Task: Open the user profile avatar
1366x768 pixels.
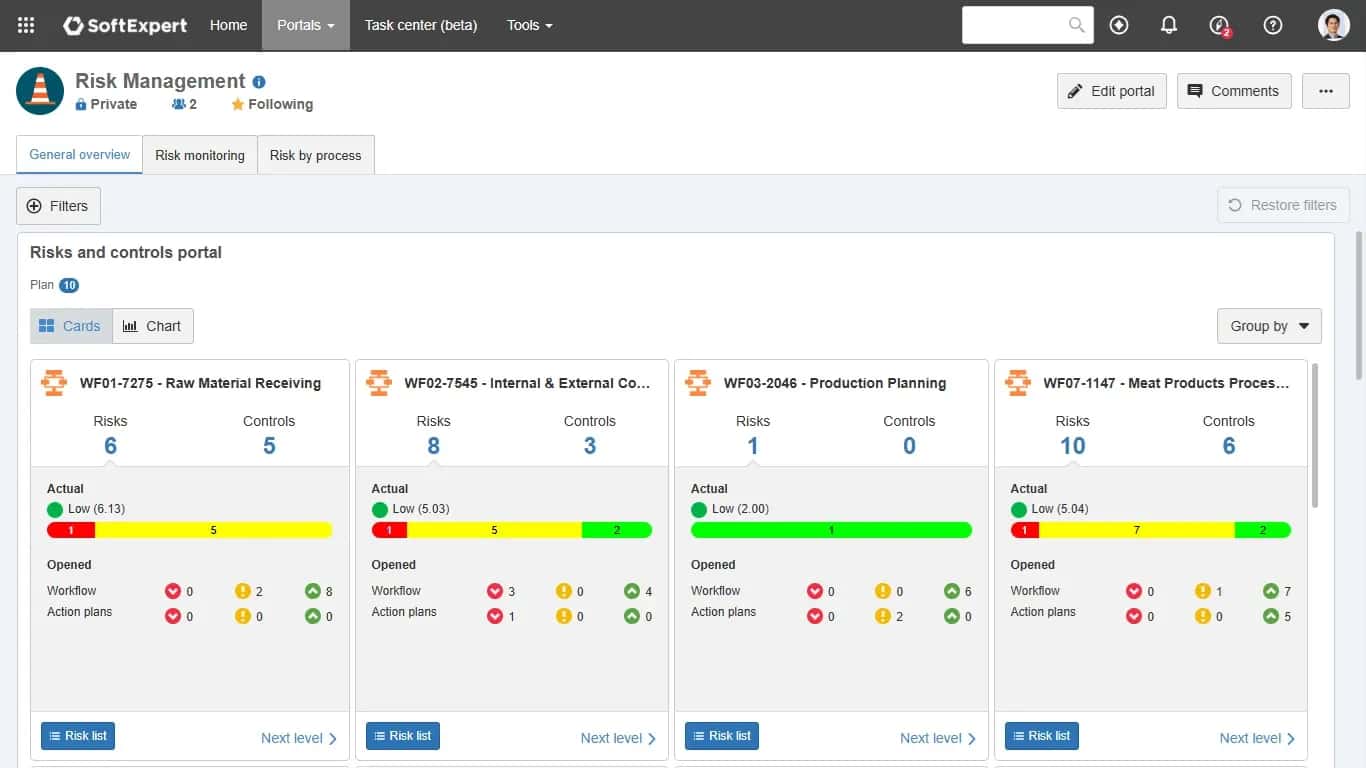Action: tap(1334, 25)
